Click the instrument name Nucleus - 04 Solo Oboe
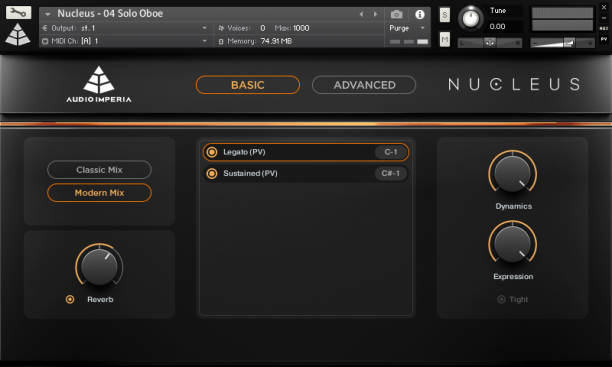 pyautogui.click(x=110, y=14)
